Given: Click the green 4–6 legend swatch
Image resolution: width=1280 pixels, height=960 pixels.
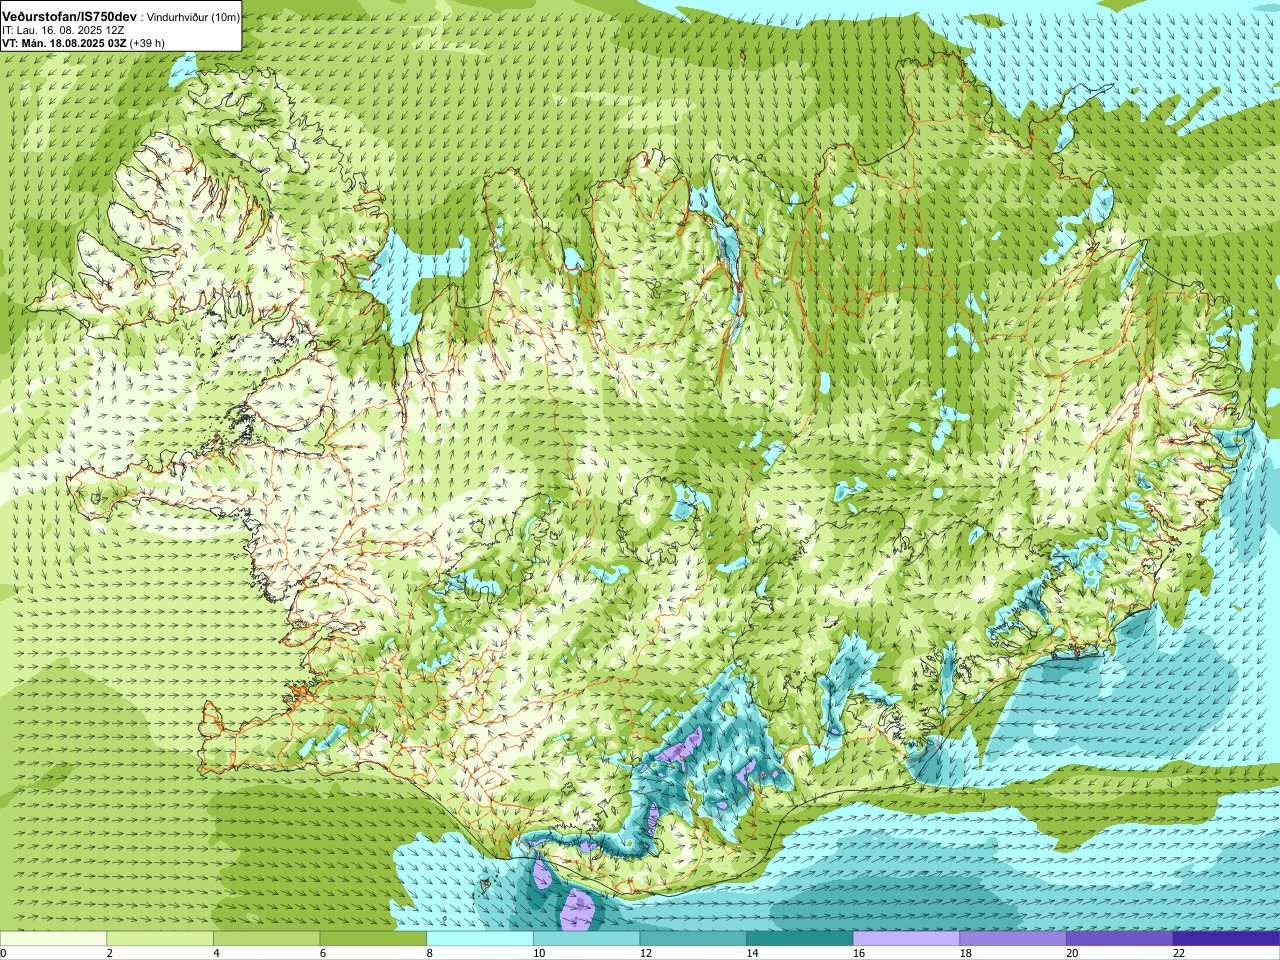Looking at the screenshot, I should (x=266, y=939).
